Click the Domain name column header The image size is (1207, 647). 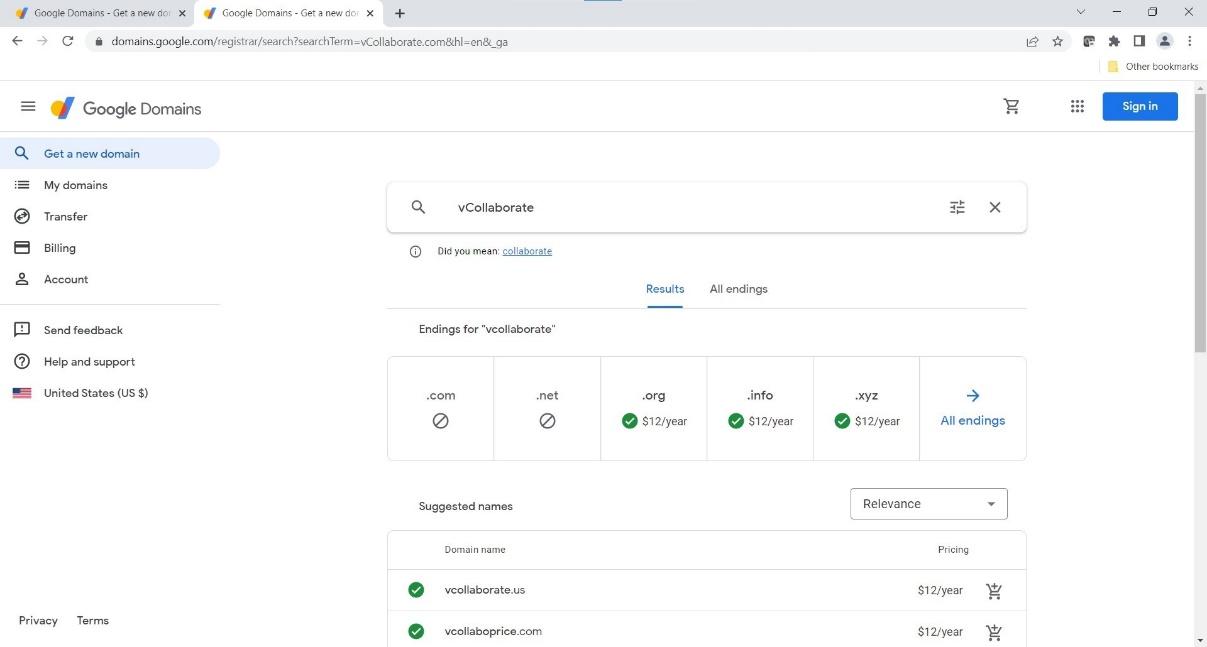coord(475,550)
